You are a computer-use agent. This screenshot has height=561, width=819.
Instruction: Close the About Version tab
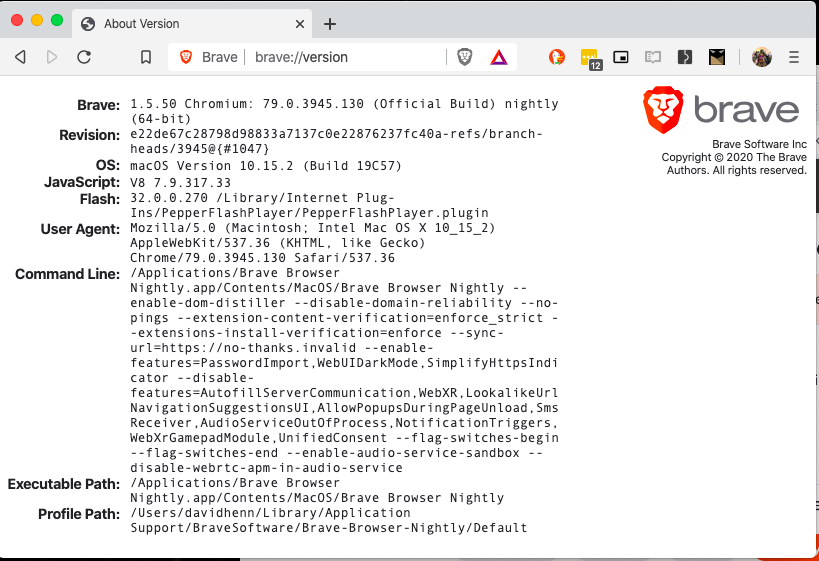(300, 24)
